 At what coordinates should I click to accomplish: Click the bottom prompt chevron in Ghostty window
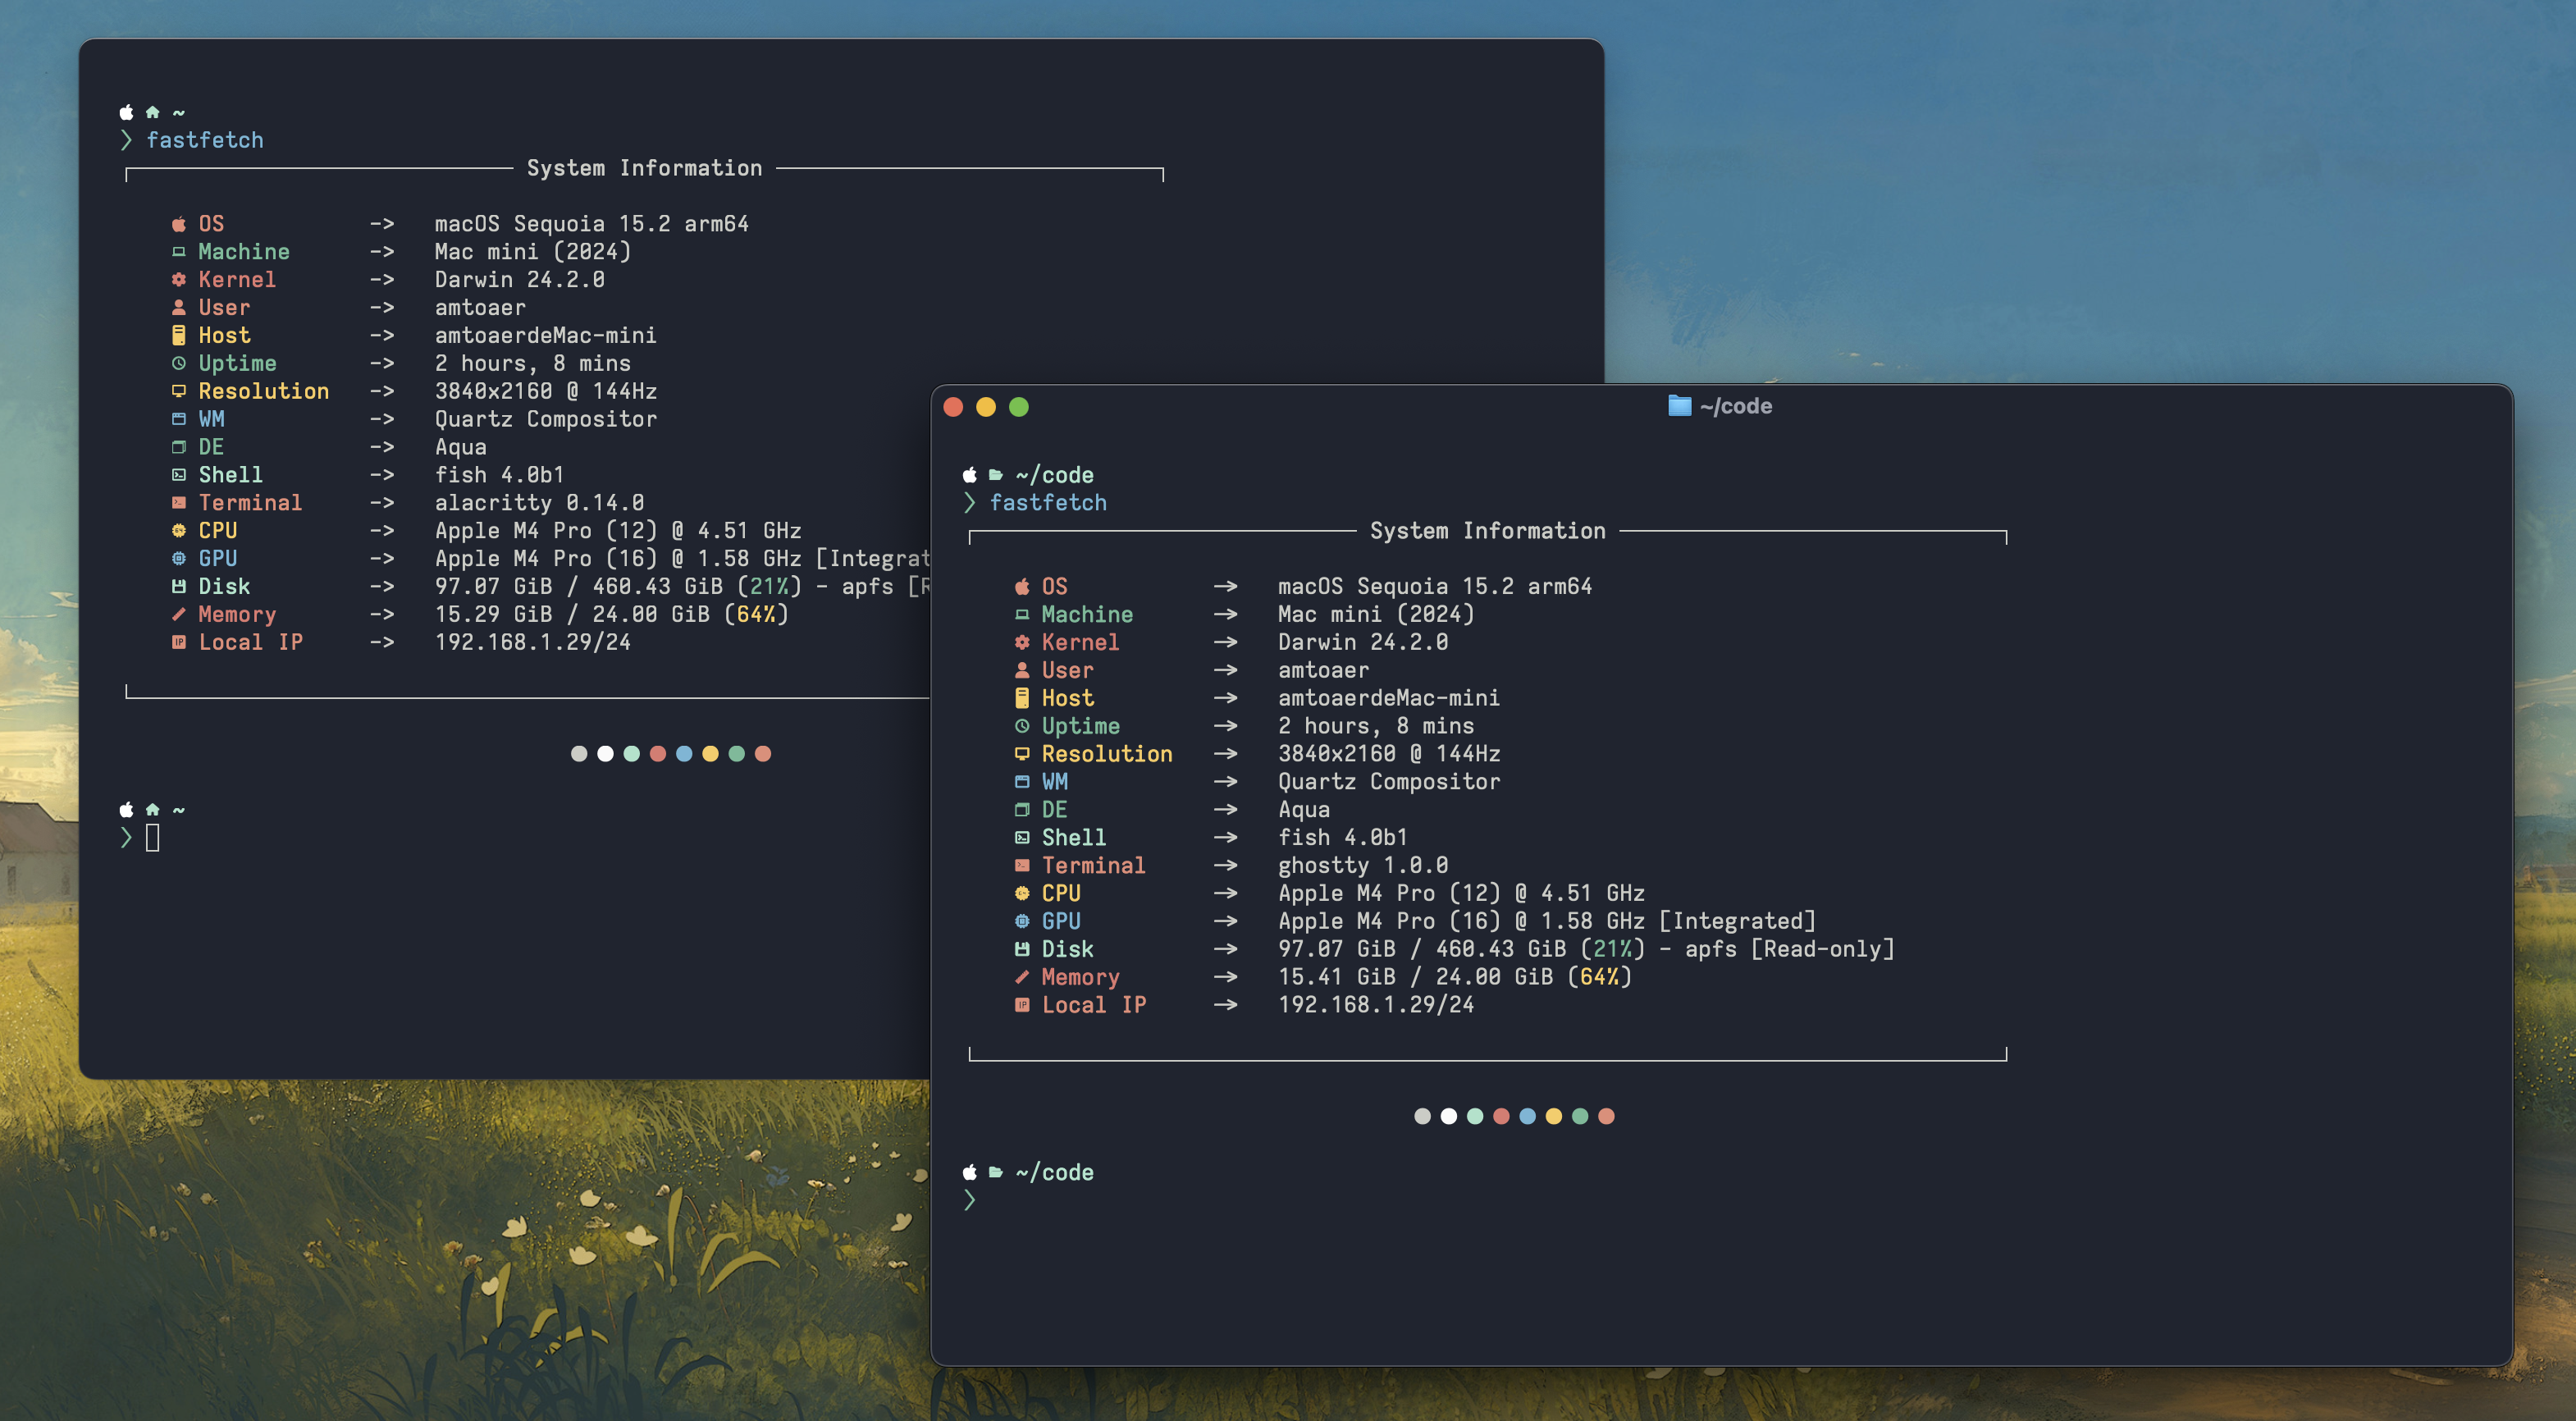pyautogui.click(x=969, y=1201)
